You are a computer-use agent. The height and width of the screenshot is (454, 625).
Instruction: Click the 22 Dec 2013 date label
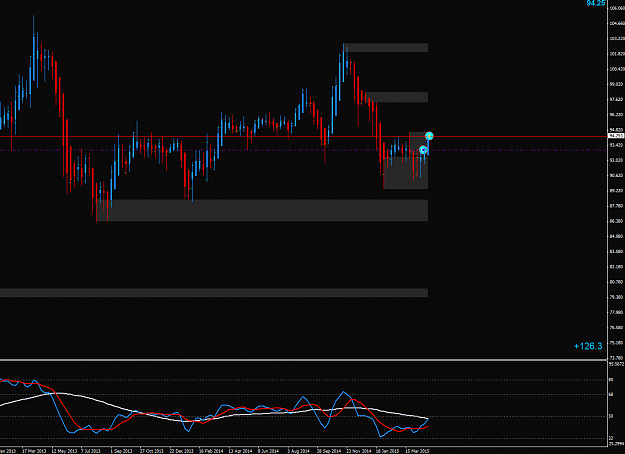[182, 451]
